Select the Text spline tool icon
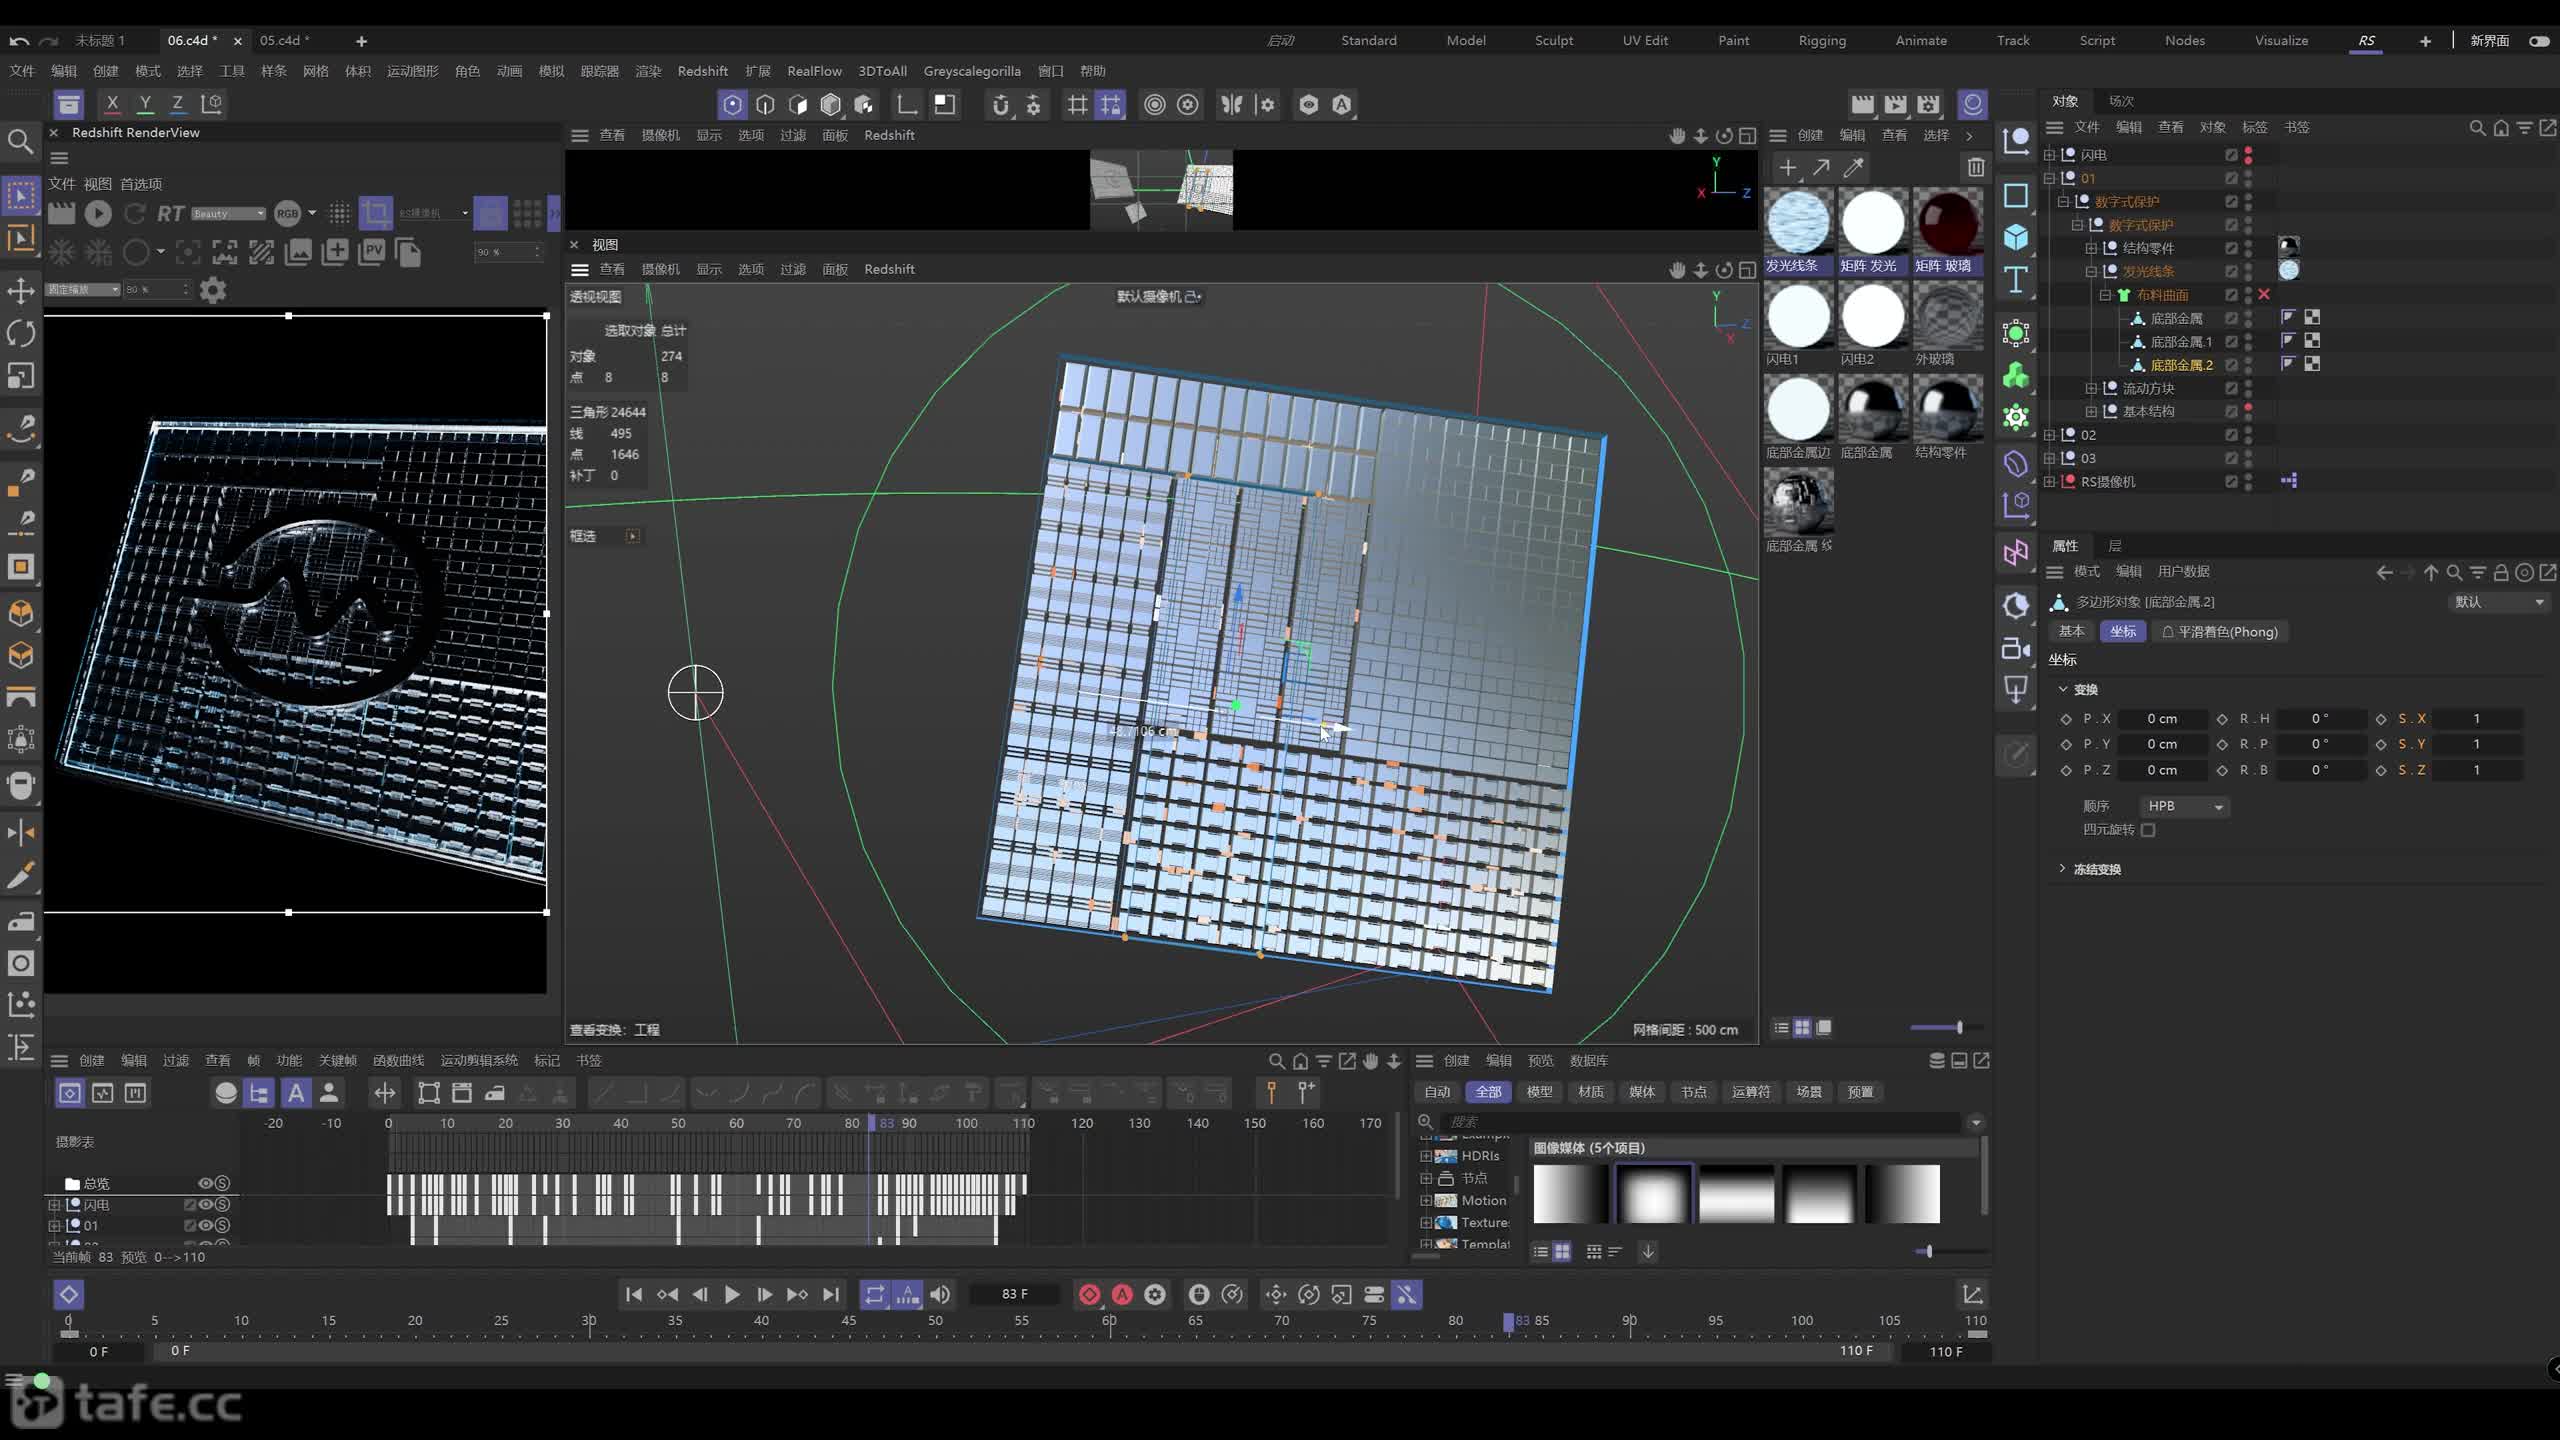2560x1440 pixels. (2016, 280)
